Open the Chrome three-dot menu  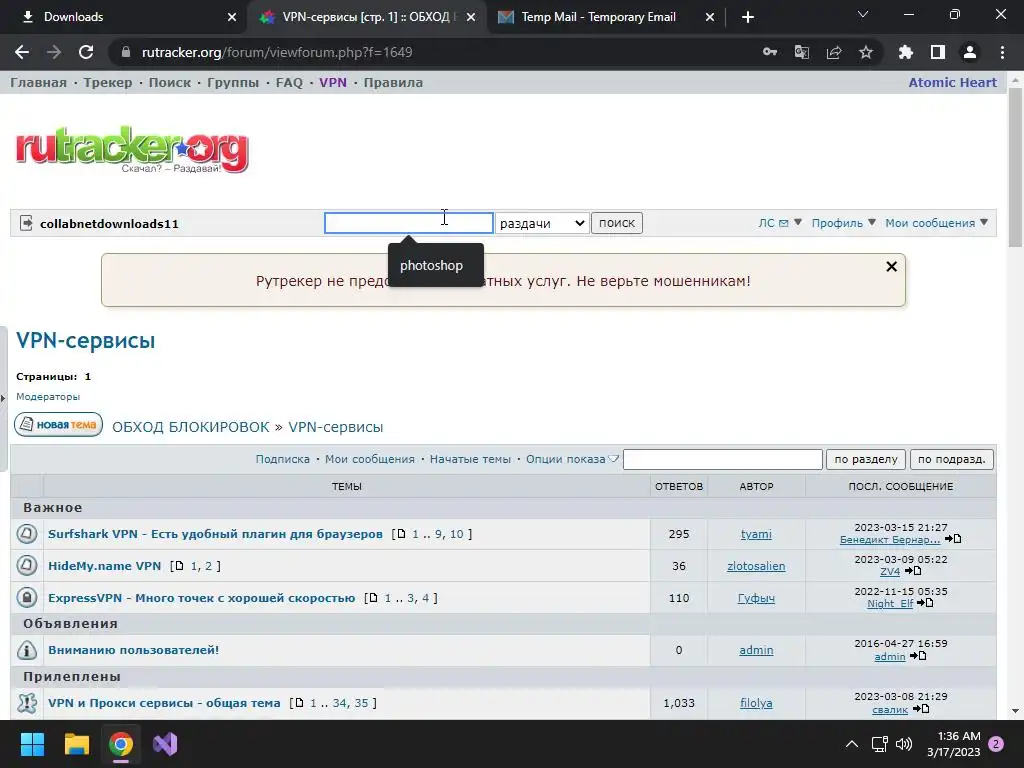click(1002, 52)
